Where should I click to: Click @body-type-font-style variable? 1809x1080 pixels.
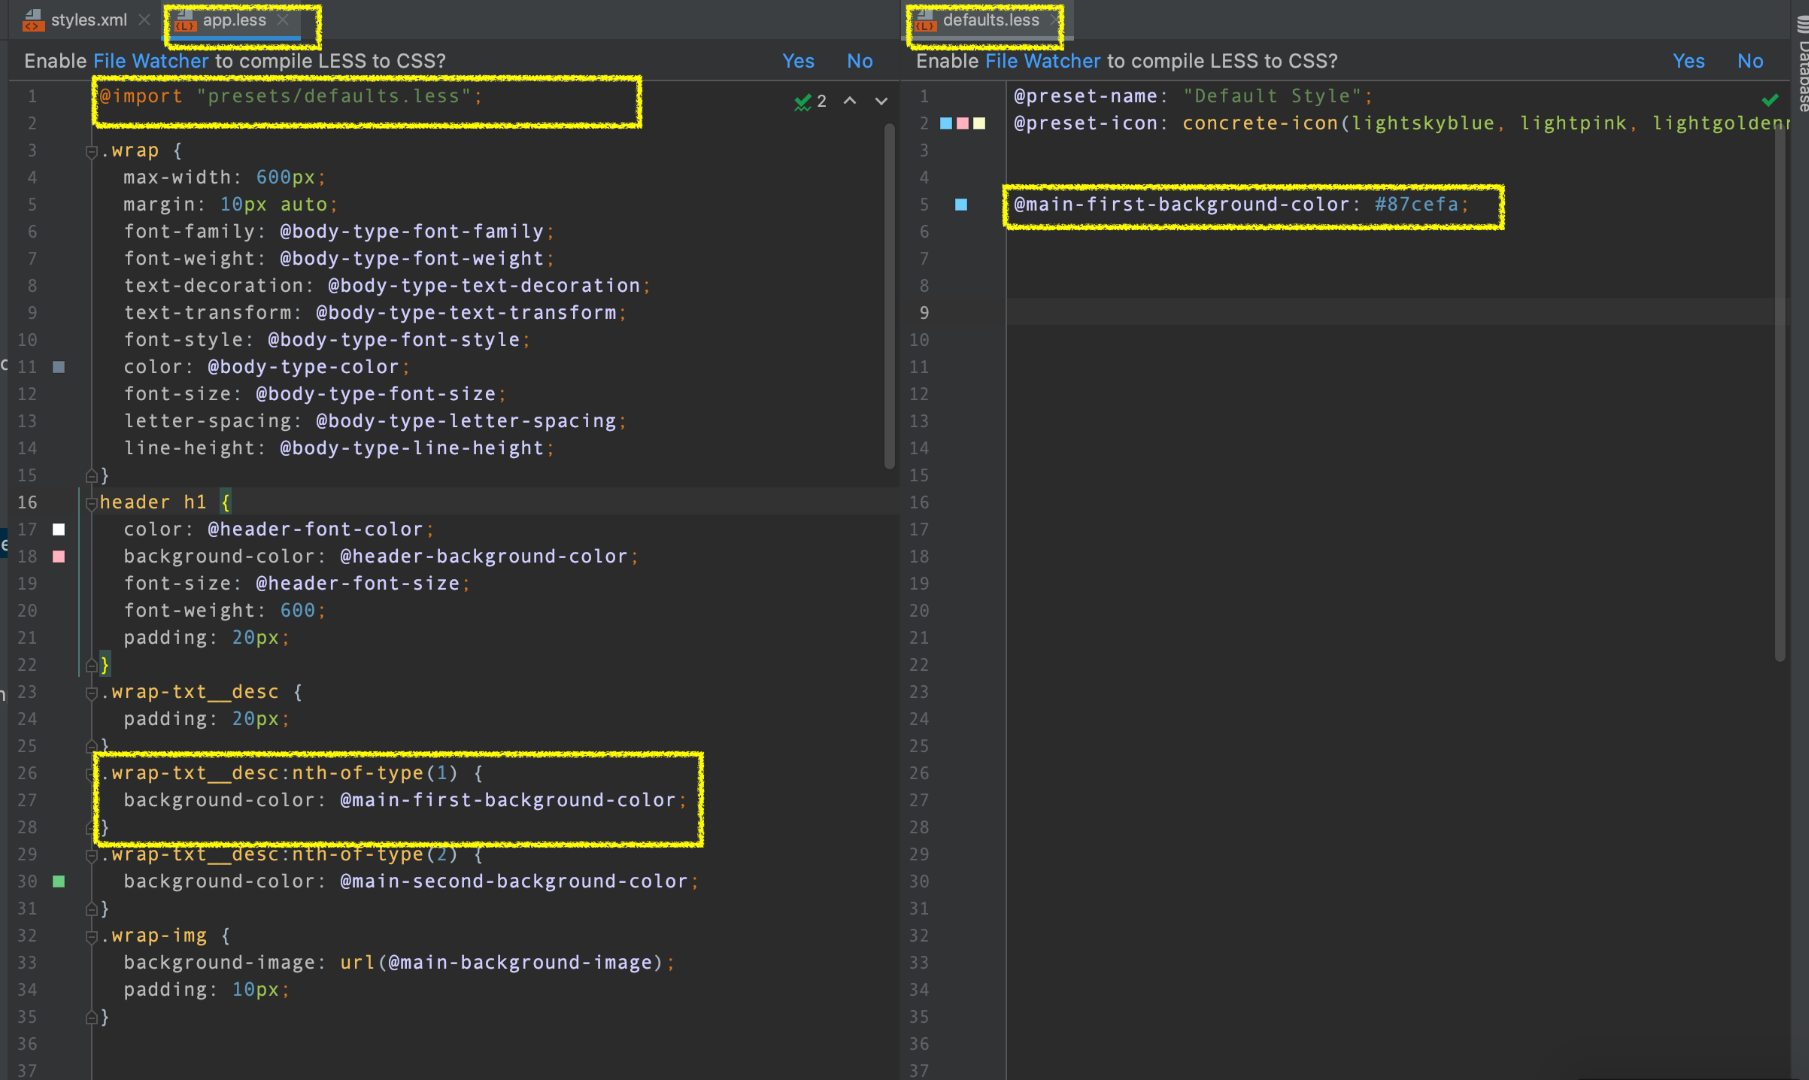[x=394, y=340]
